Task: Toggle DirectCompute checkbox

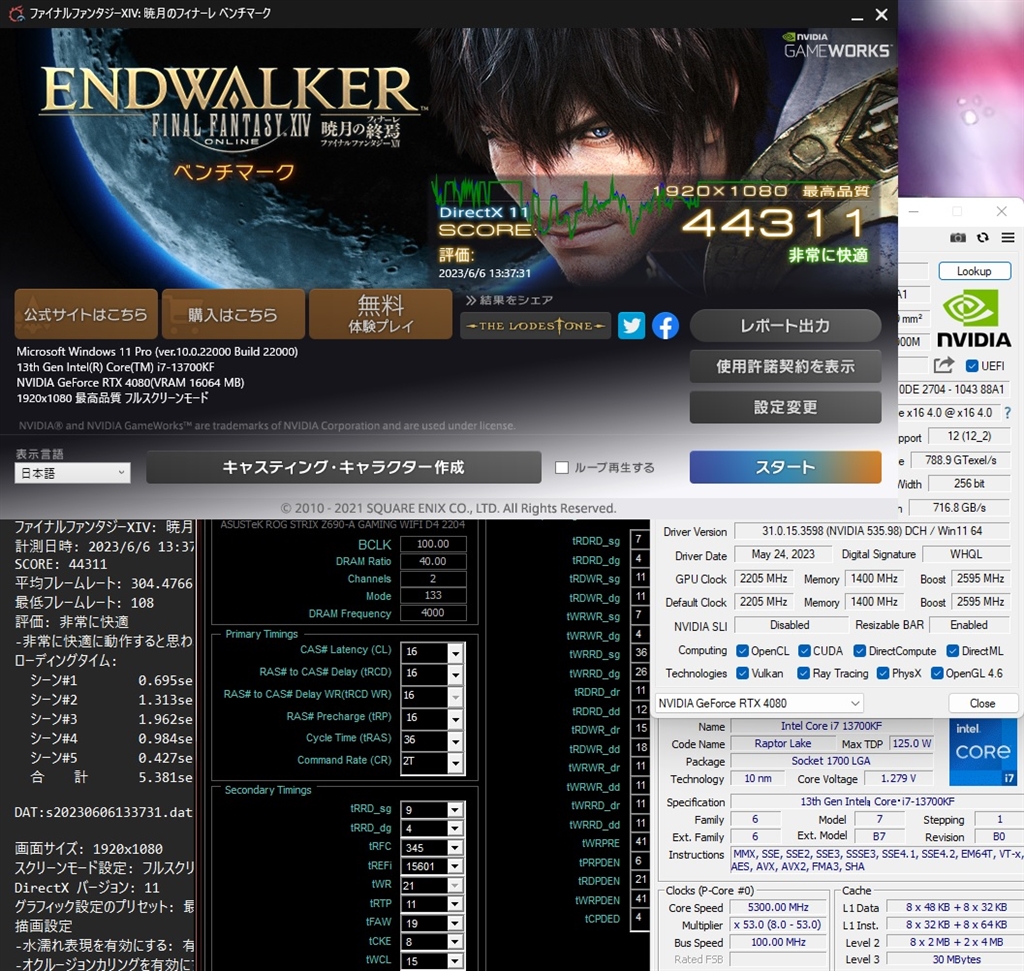Action: click(859, 651)
